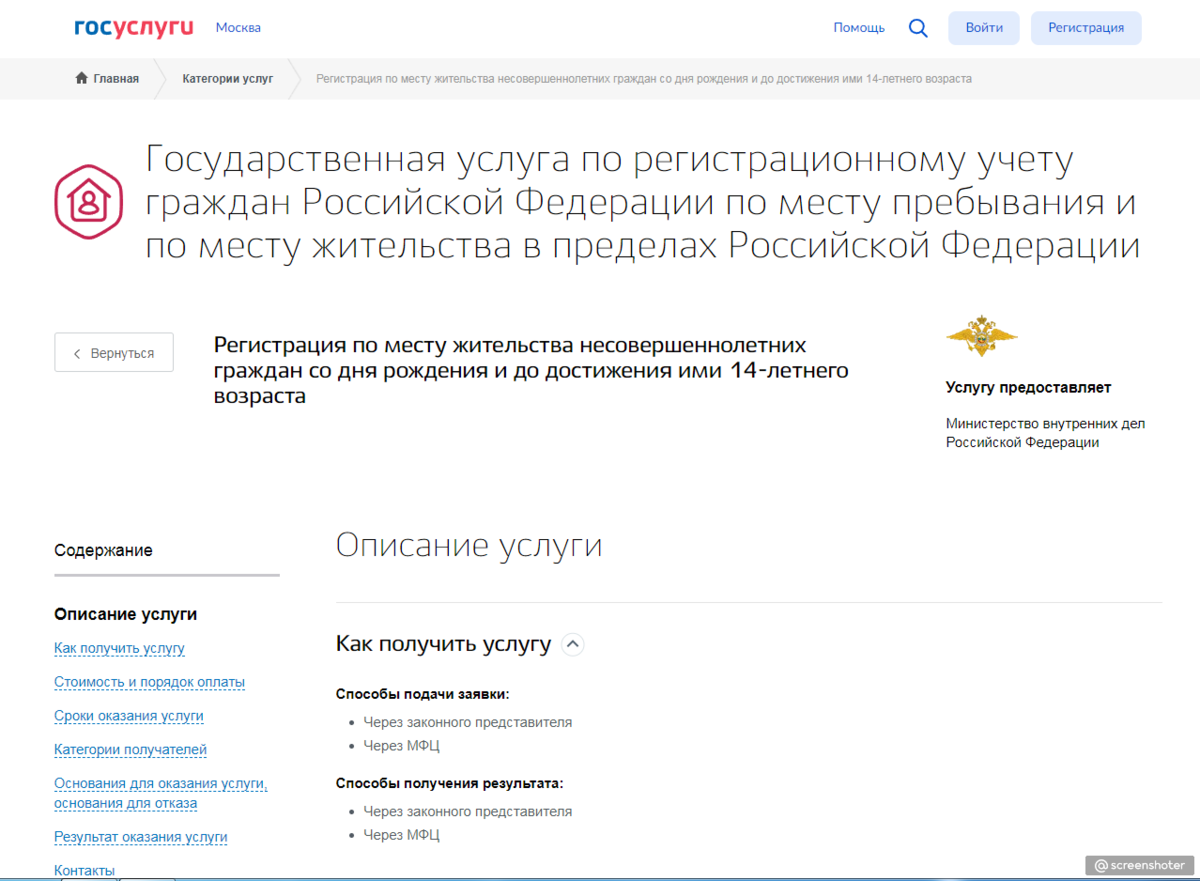The width and height of the screenshot is (1200, 881).
Task: Collapse the Как получить услугу section
Action: click(x=572, y=644)
